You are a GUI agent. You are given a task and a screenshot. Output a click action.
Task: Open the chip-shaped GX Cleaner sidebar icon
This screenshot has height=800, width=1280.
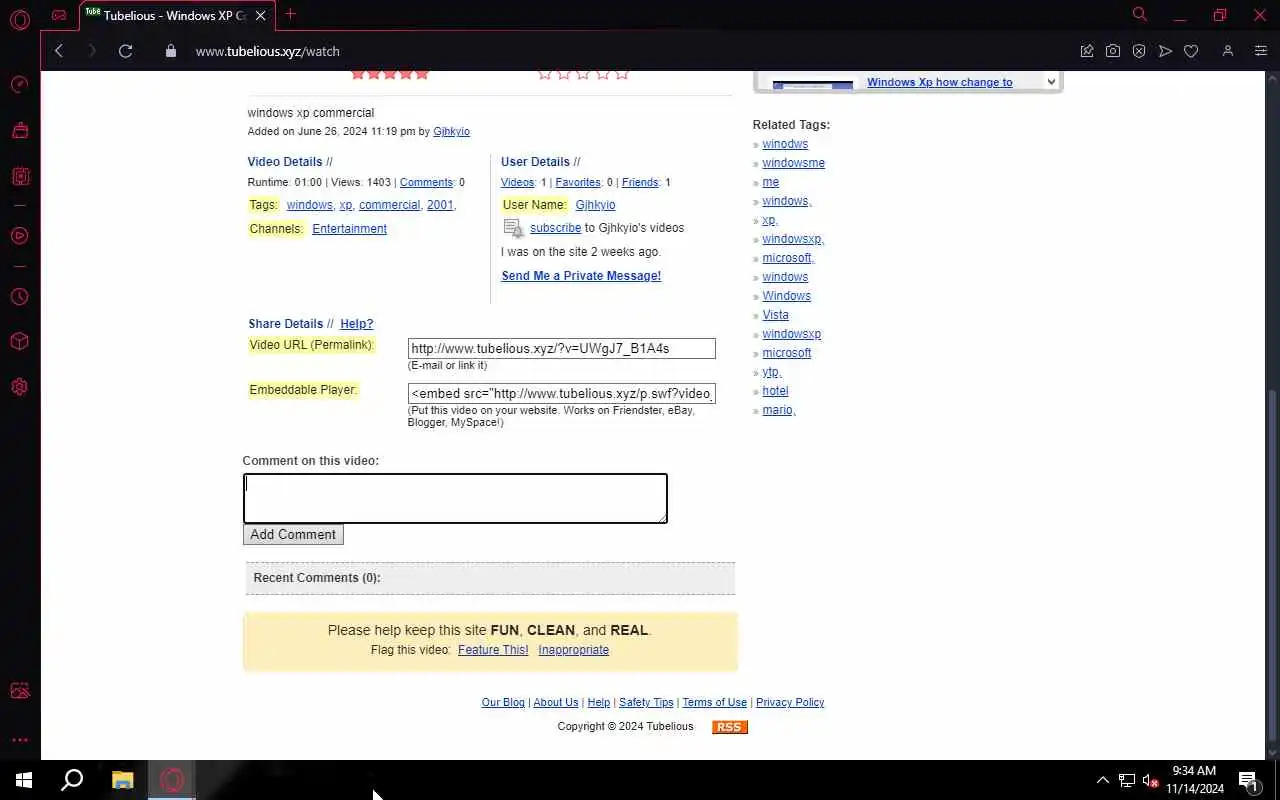pos(19,176)
